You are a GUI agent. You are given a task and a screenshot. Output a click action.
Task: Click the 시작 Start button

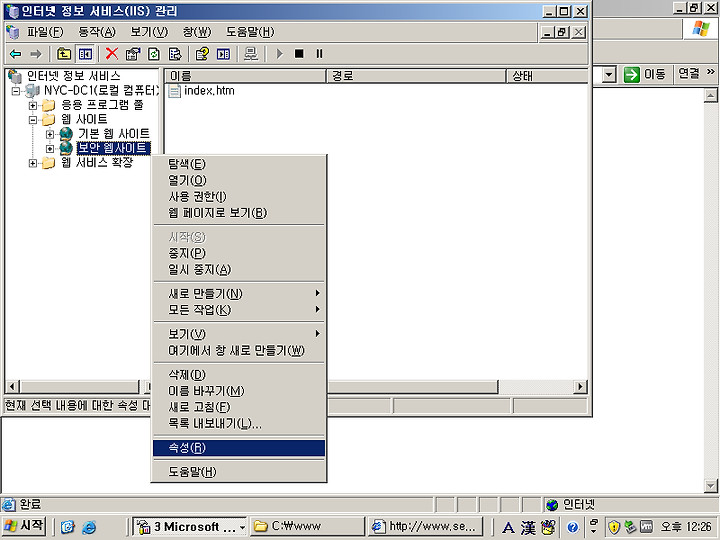pyautogui.click(x=24, y=526)
